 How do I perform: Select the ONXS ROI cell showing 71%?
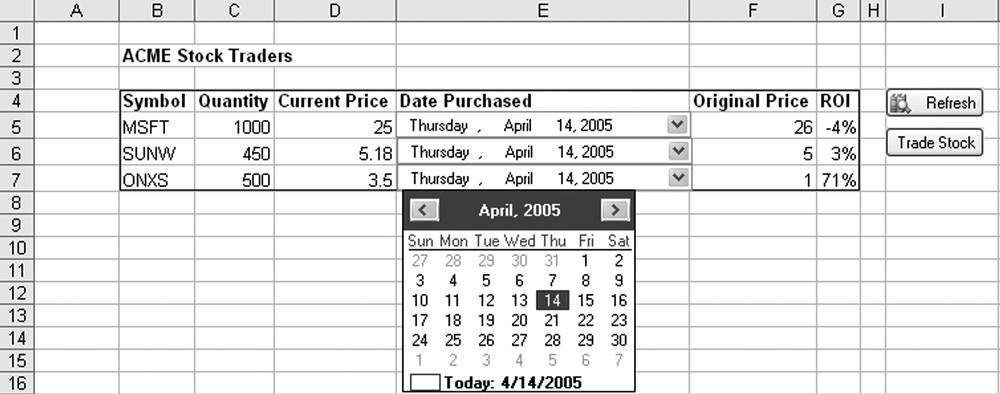(x=838, y=180)
